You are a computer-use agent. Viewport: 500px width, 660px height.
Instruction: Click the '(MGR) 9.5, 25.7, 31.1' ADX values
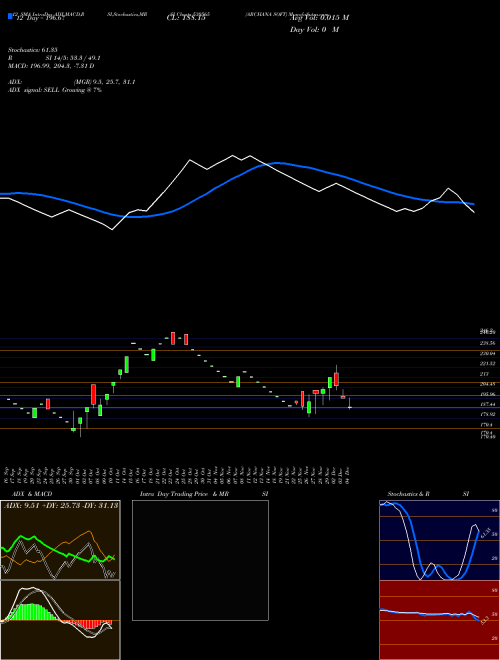pyautogui.click(x=104, y=82)
